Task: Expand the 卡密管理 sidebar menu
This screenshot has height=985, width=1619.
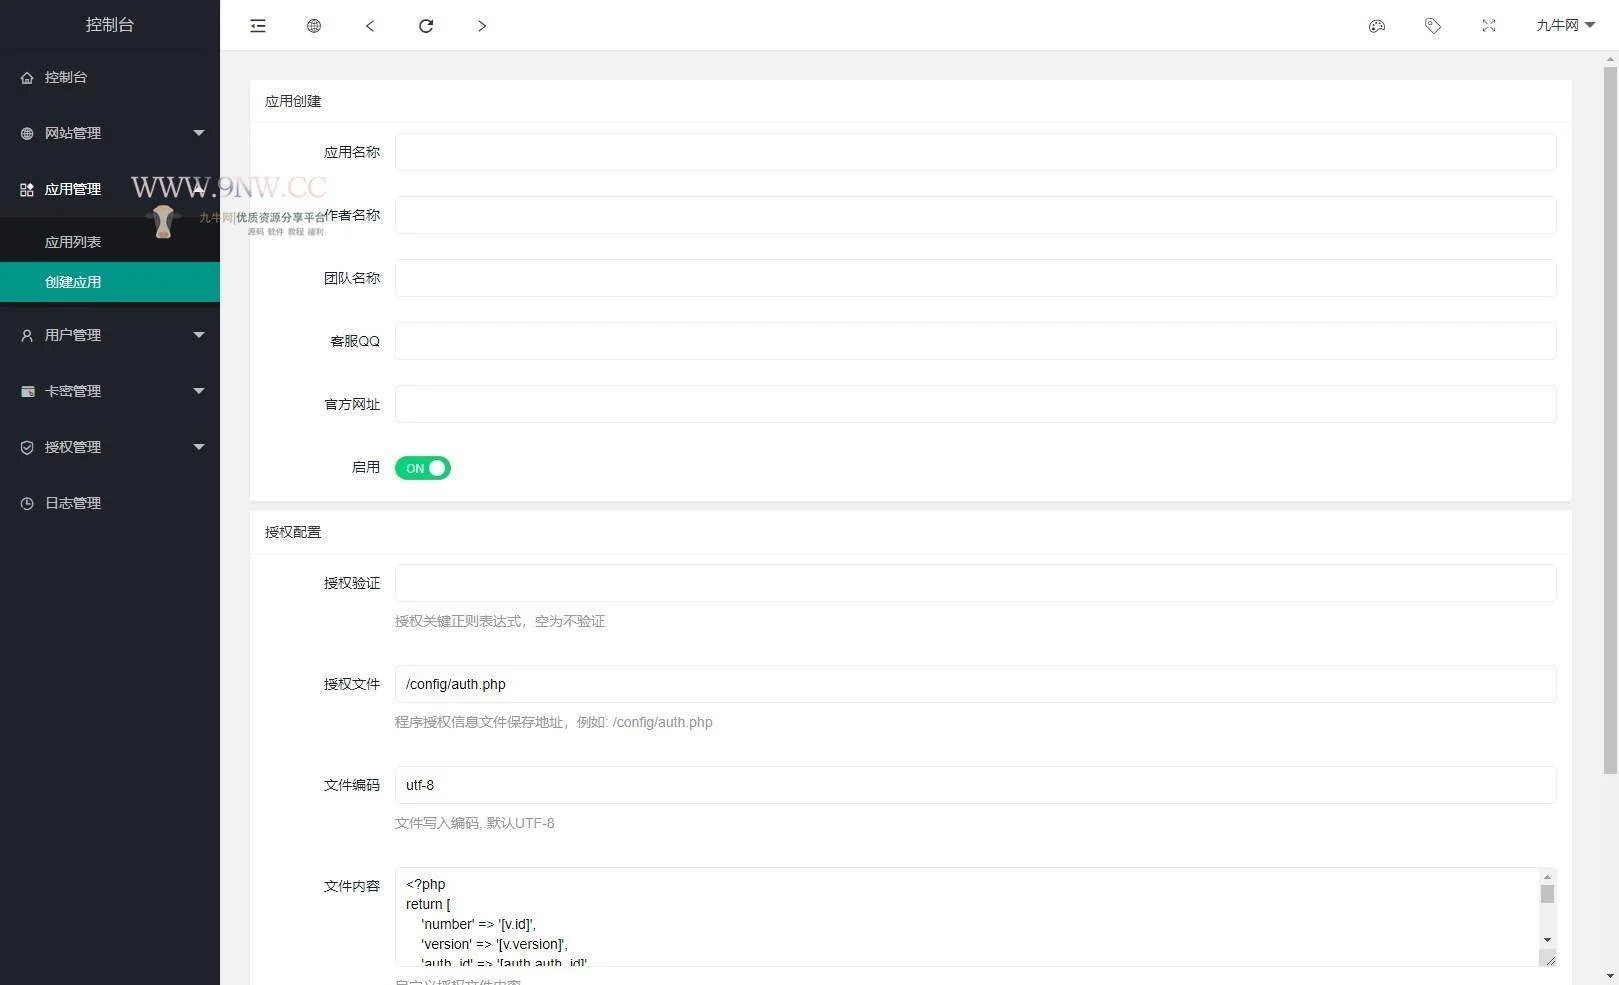Action: pyautogui.click(x=110, y=391)
